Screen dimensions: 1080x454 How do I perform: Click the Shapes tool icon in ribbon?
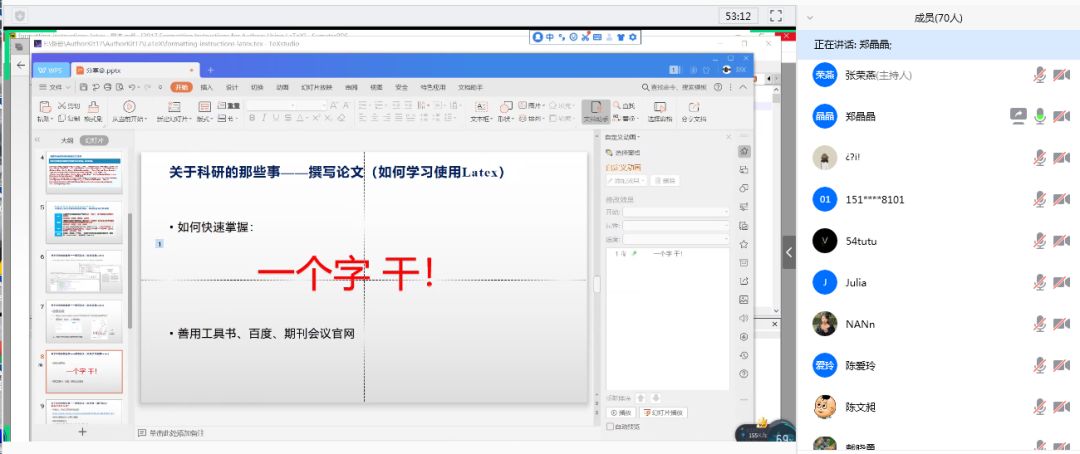(x=506, y=108)
